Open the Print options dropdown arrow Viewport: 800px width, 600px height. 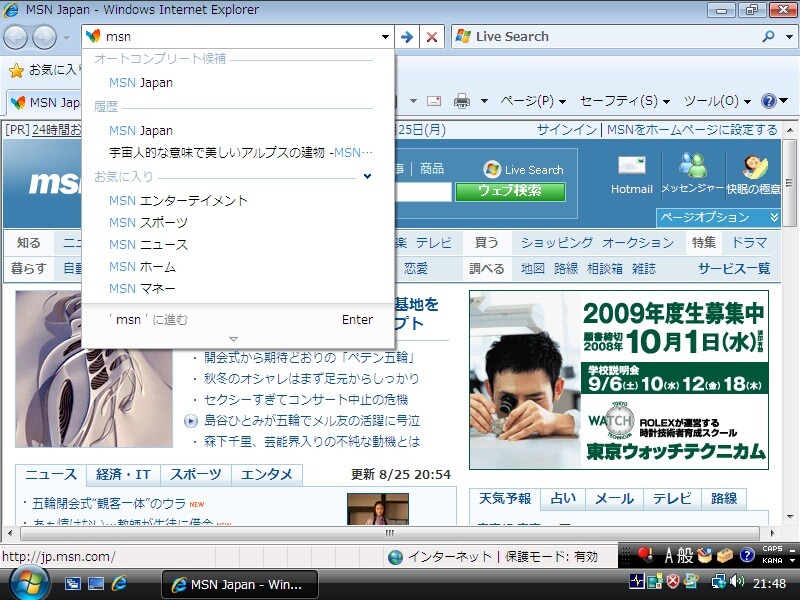point(484,101)
